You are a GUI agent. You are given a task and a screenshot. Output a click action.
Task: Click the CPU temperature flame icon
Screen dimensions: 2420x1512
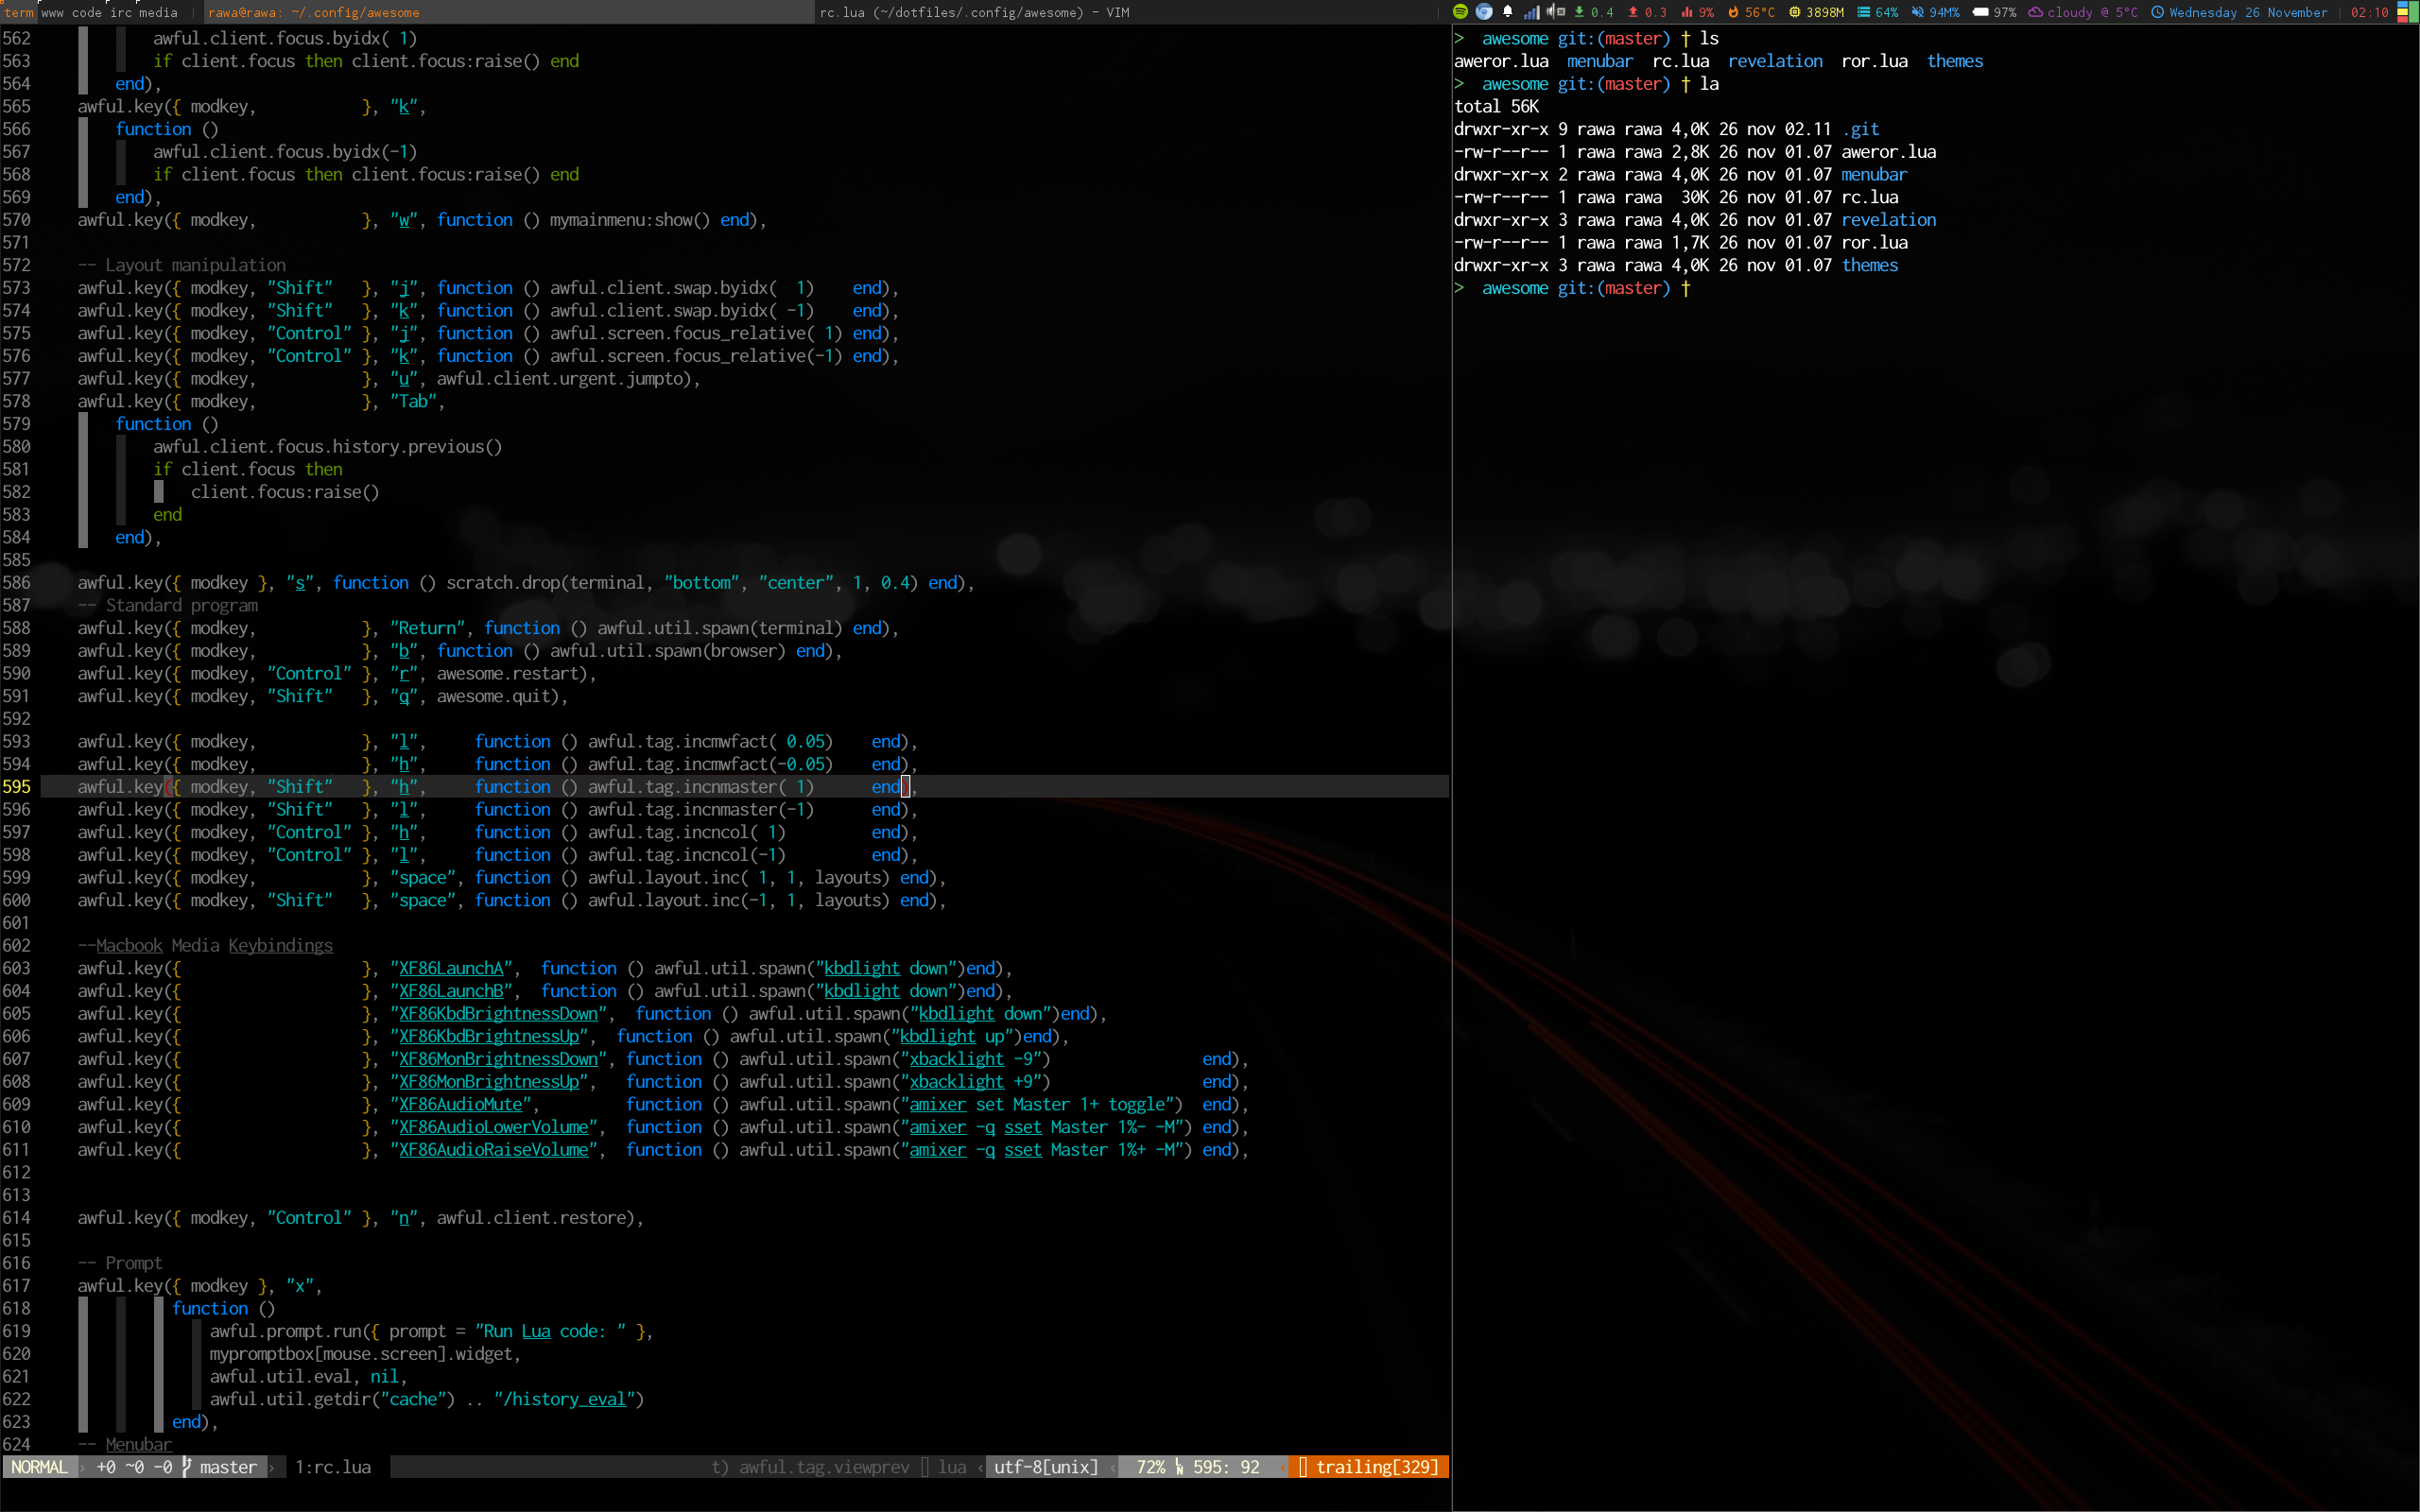click(1734, 12)
